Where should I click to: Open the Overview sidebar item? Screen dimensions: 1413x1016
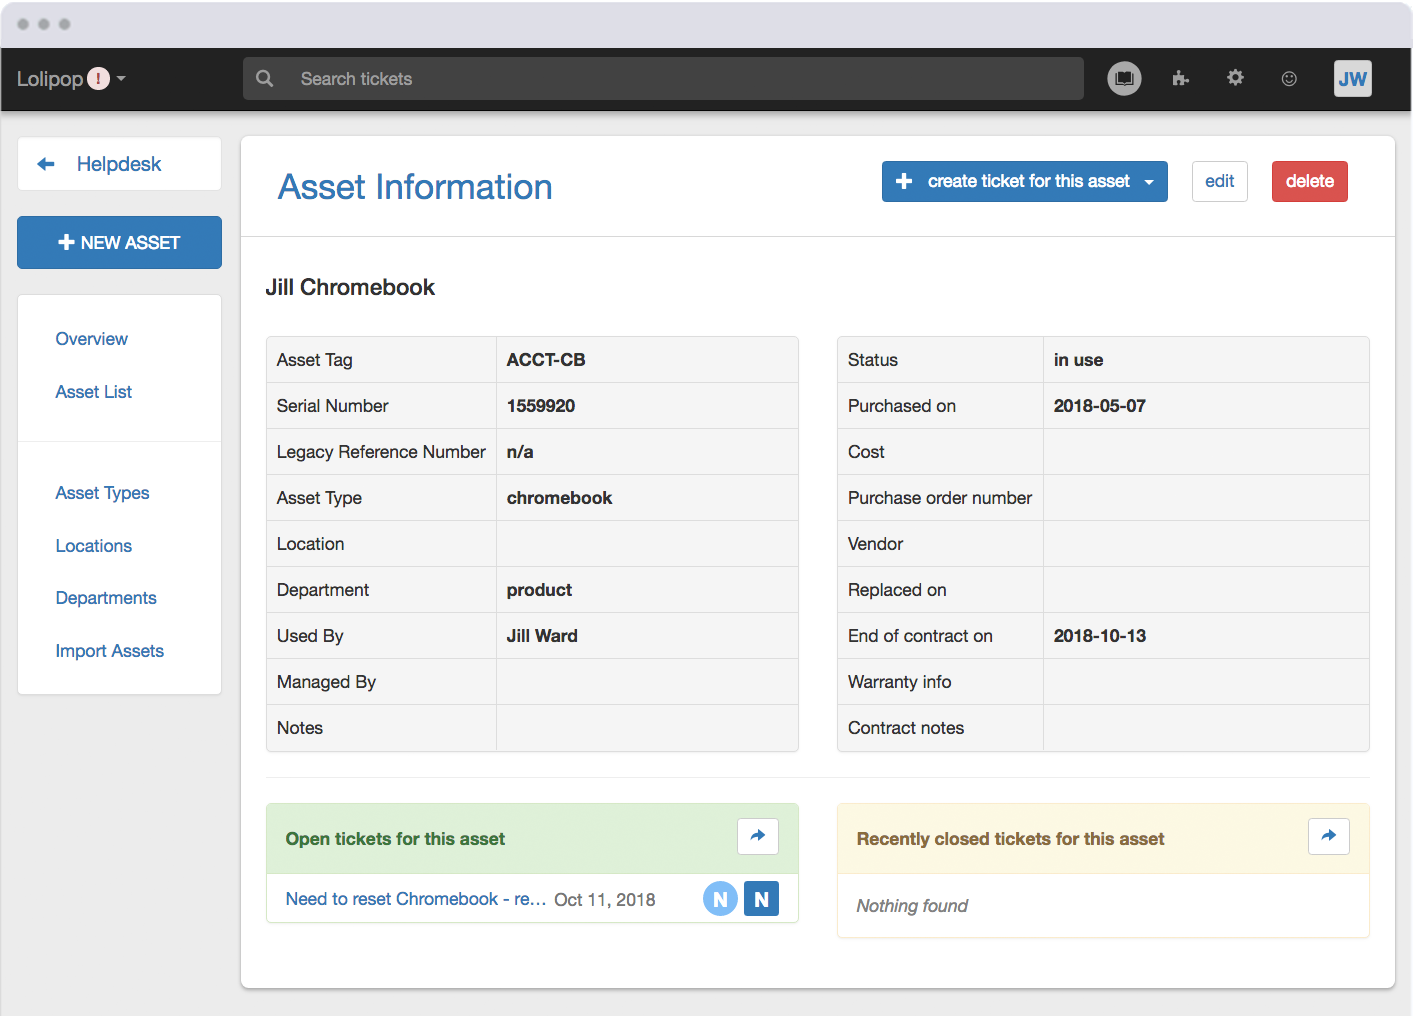(92, 339)
